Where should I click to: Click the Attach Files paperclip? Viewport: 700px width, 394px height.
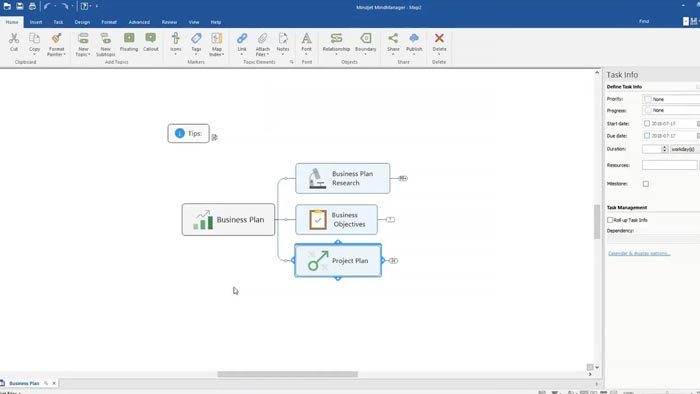pos(262,39)
